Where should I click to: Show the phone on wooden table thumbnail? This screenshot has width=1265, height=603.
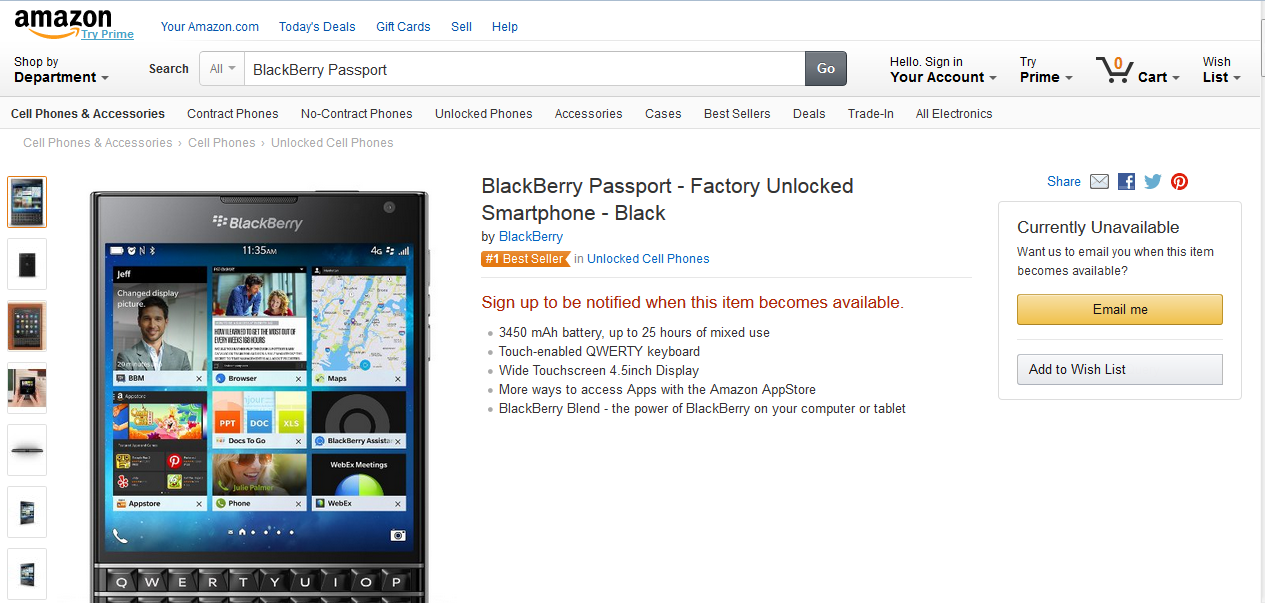pyautogui.click(x=27, y=326)
